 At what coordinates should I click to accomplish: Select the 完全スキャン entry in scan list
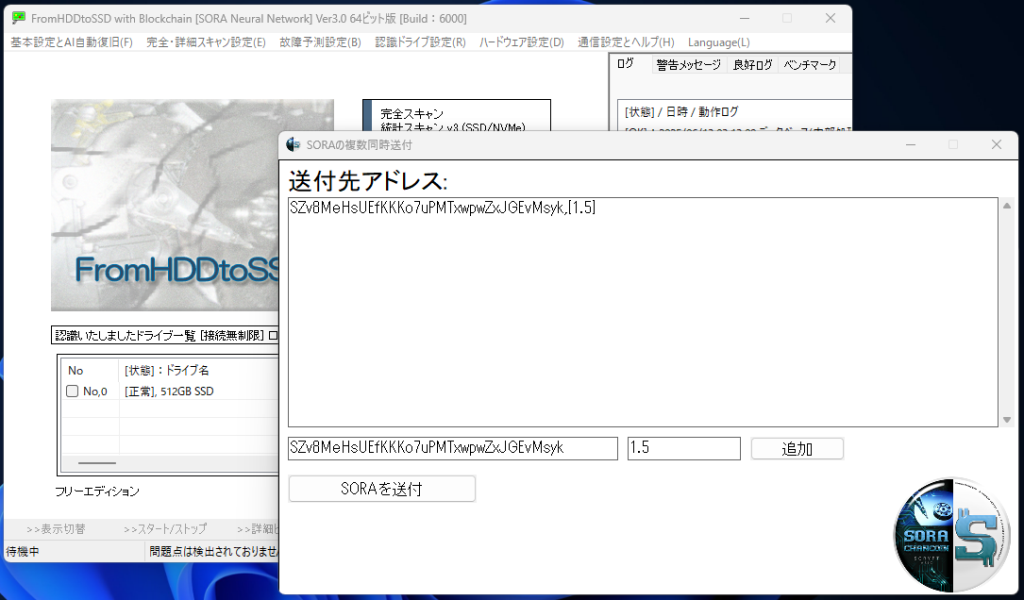[411, 114]
